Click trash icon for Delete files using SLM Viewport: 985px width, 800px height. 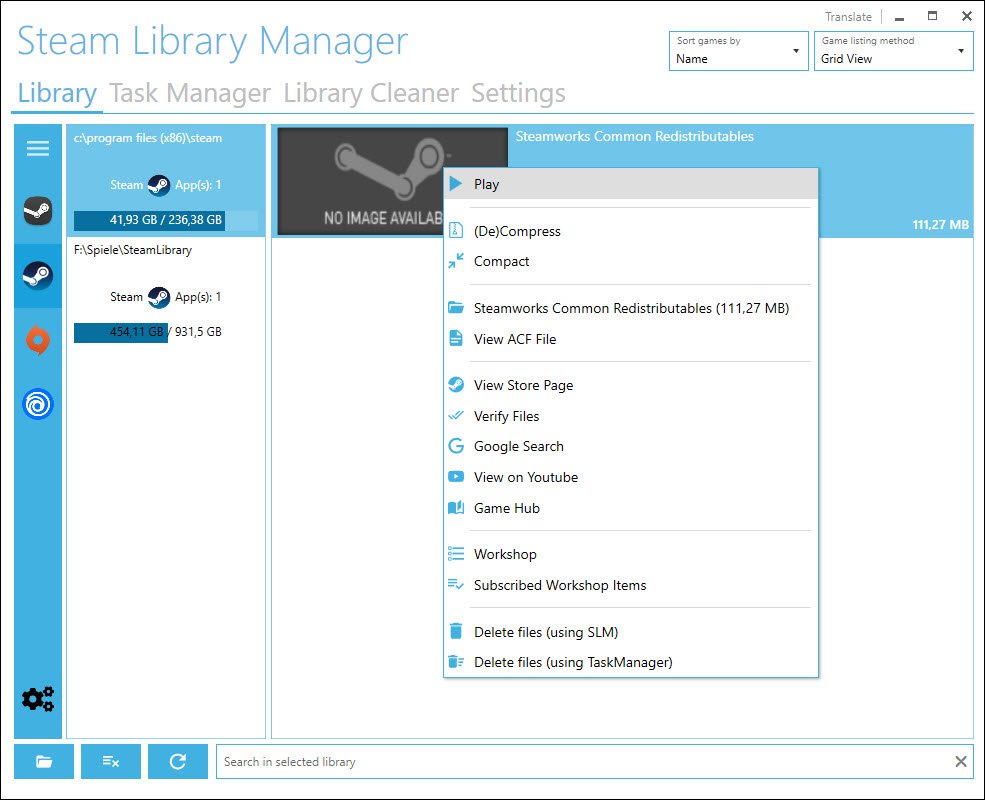tap(456, 631)
